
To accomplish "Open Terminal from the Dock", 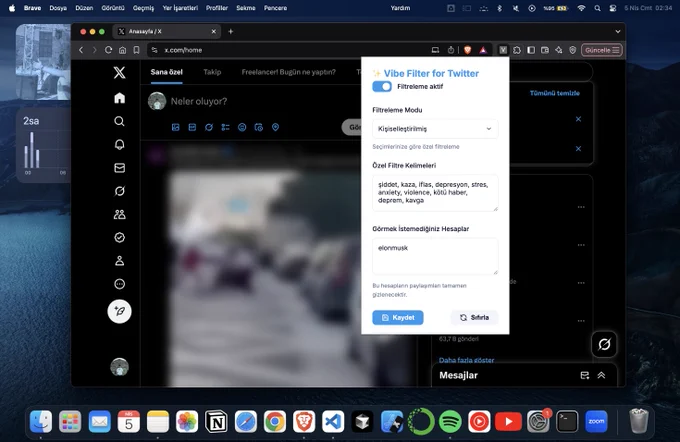I will click(x=567, y=421).
